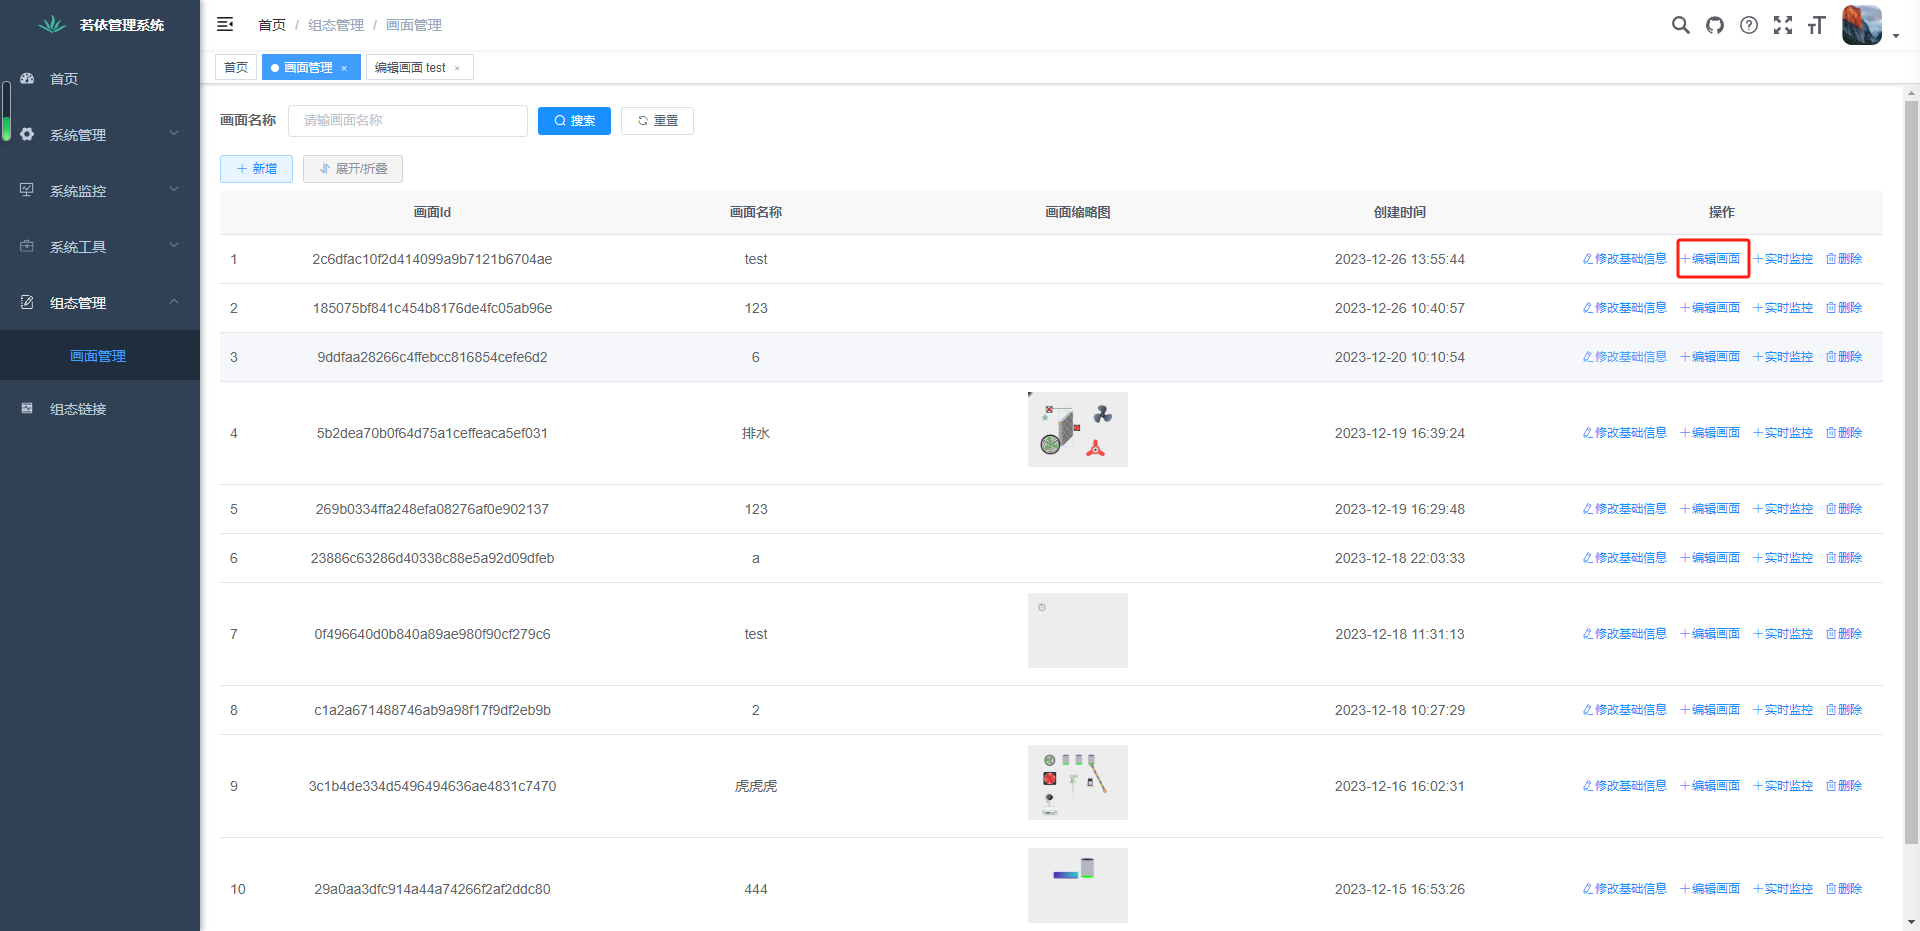Click the 画面Id column header
This screenshot has height=931, width=1920.
[x=432, y=212]
